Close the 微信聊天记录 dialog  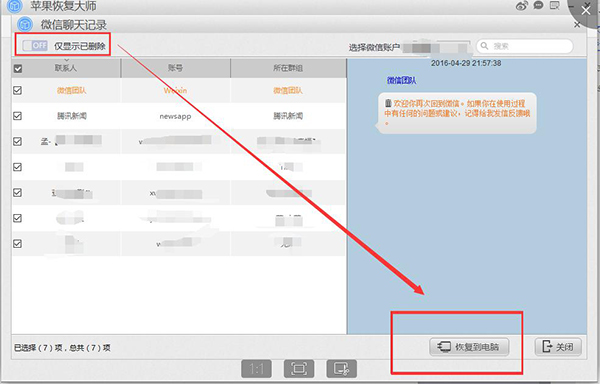[577, 25]
